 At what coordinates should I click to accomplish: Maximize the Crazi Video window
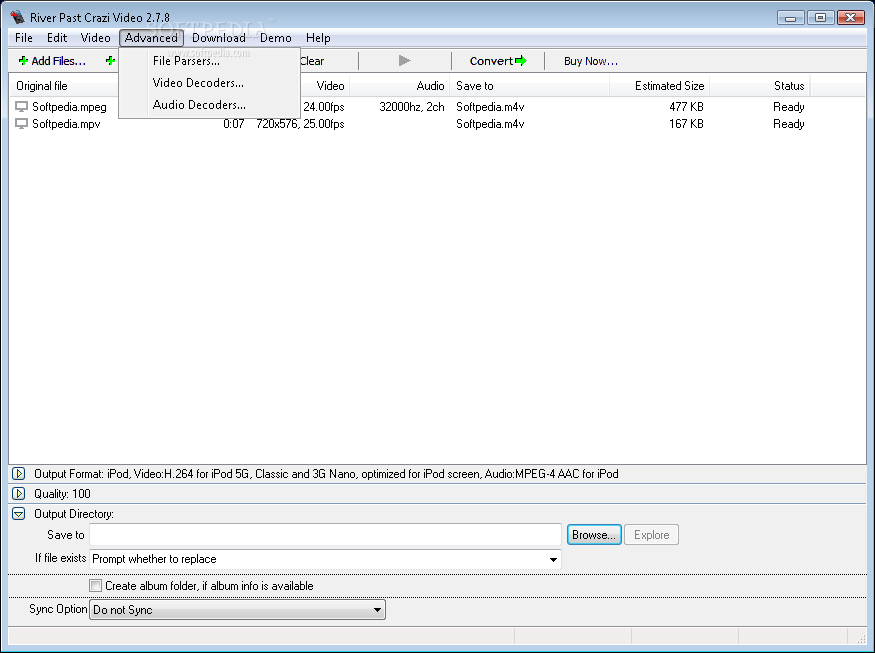(x=820, y=18)
